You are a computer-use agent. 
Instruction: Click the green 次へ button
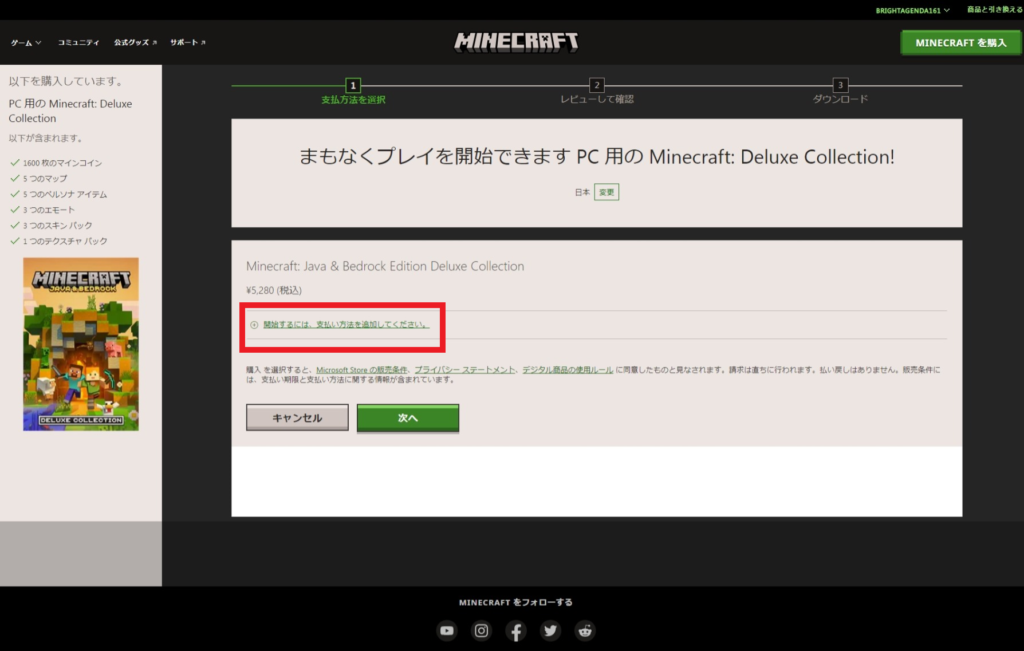point(408,417)
